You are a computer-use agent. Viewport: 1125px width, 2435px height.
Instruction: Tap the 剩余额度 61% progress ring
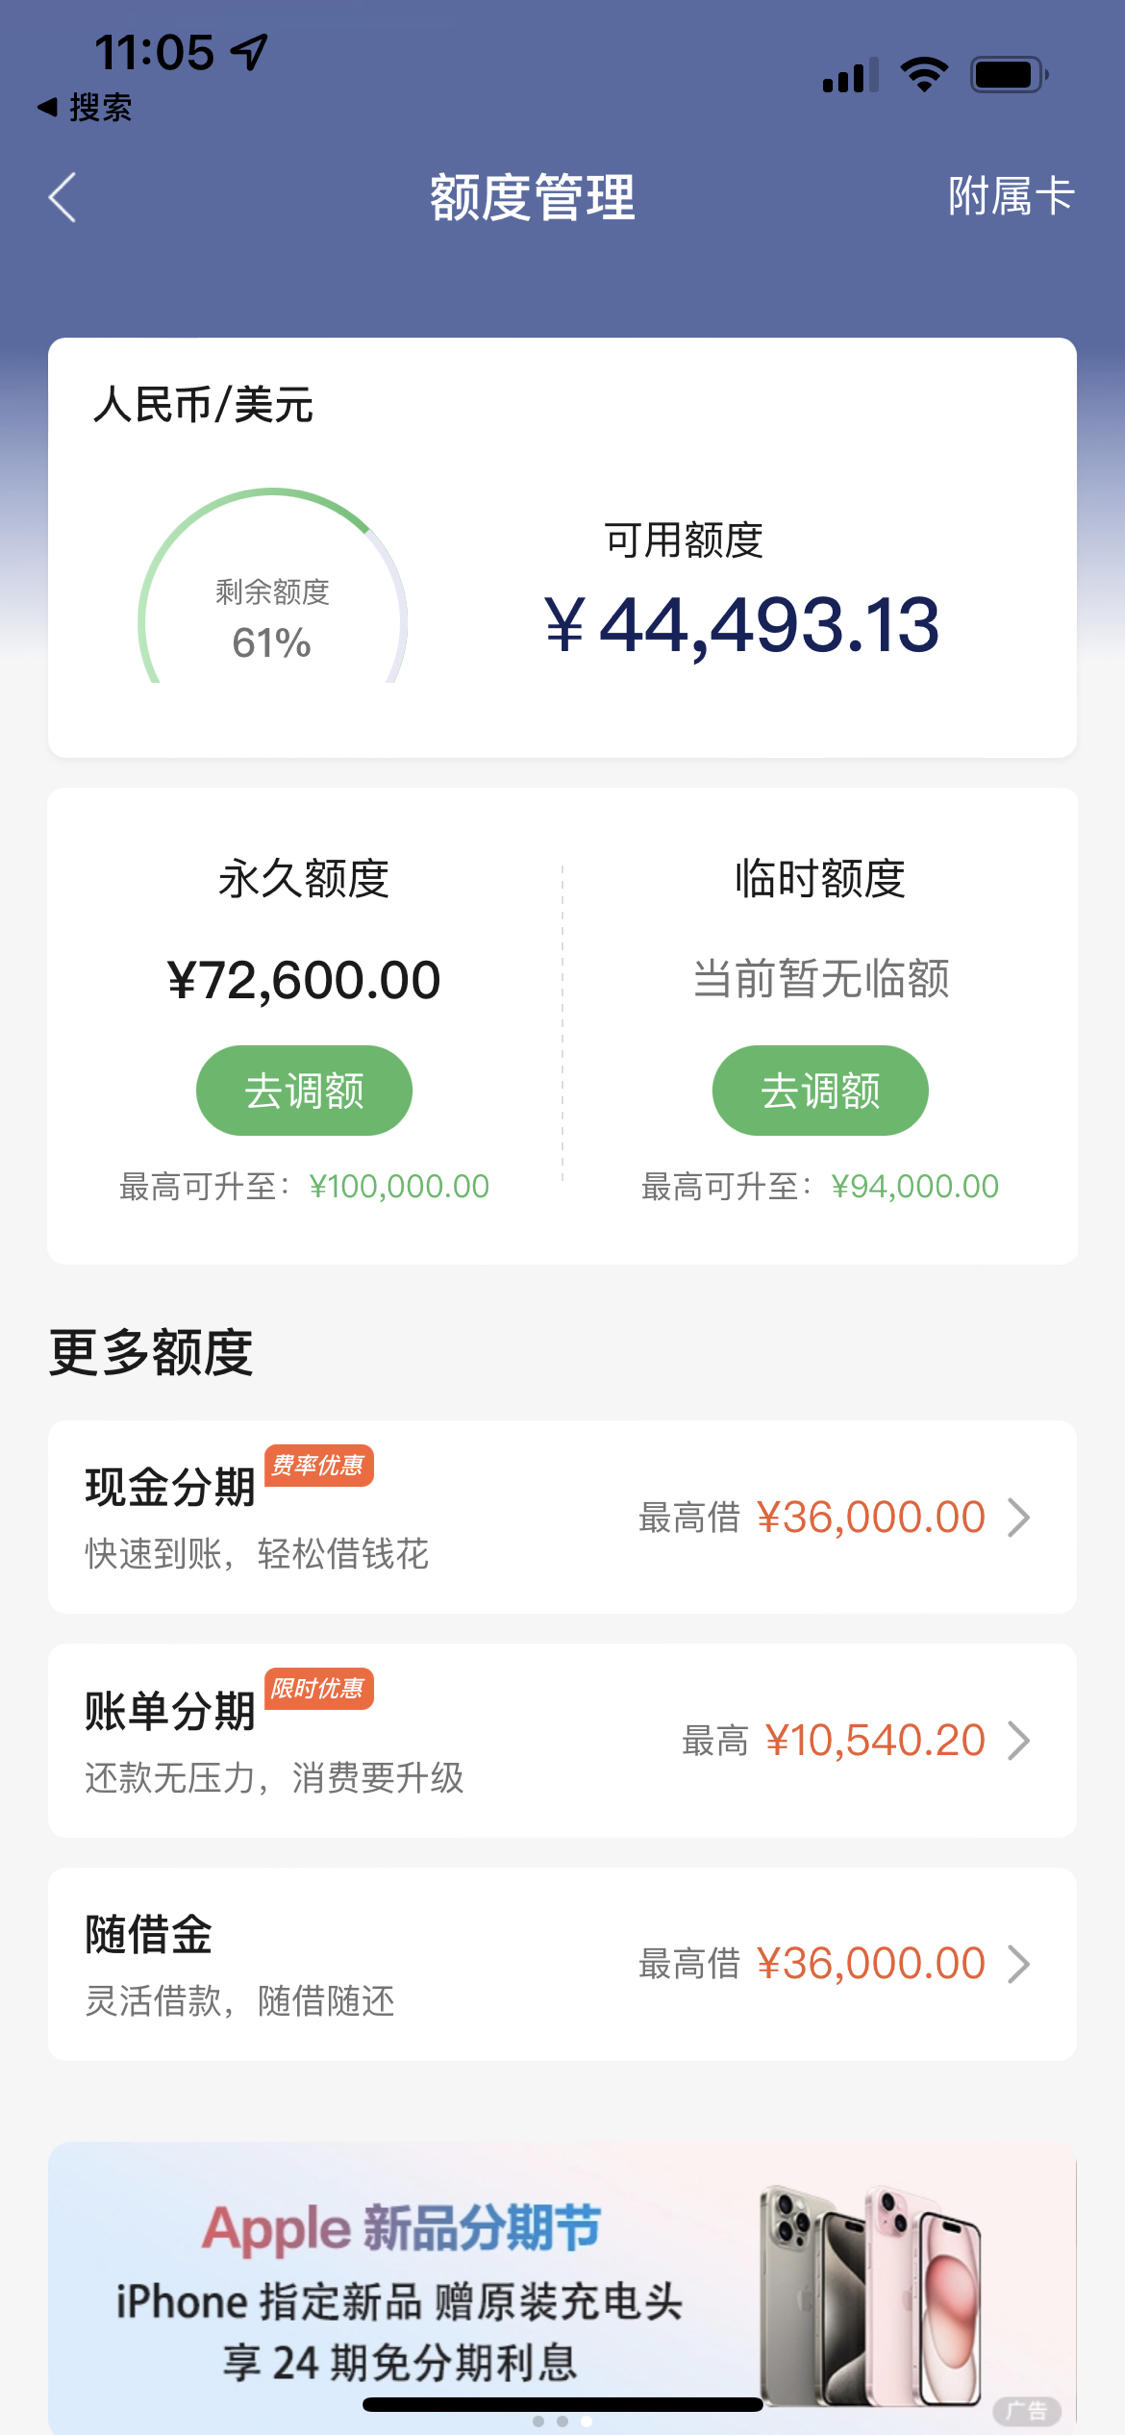[x=272, y=587]
